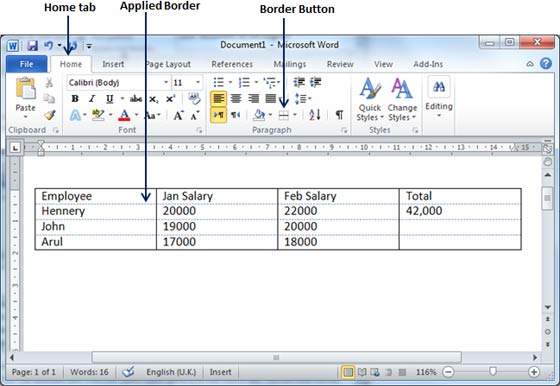Click the 116% zoom level
This screenshot has width=560, height=386.
click(426, 372)
